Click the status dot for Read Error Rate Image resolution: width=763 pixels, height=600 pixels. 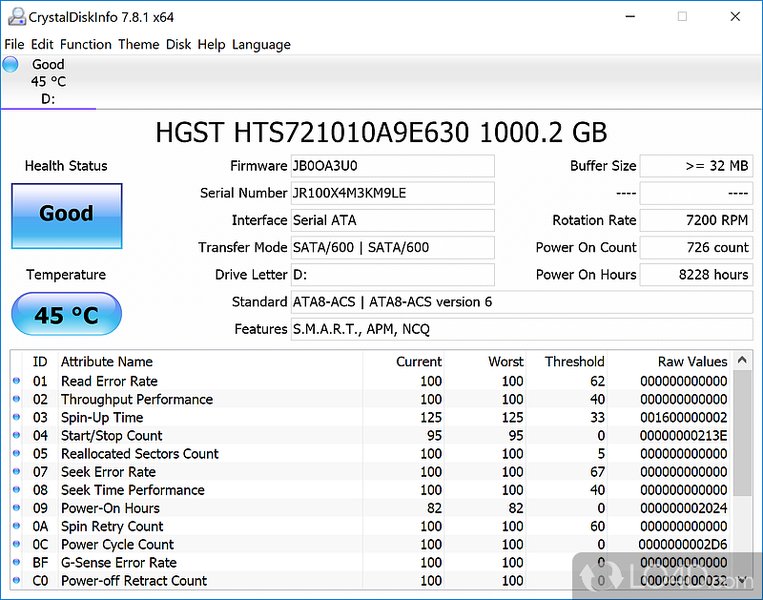point(16,381)
